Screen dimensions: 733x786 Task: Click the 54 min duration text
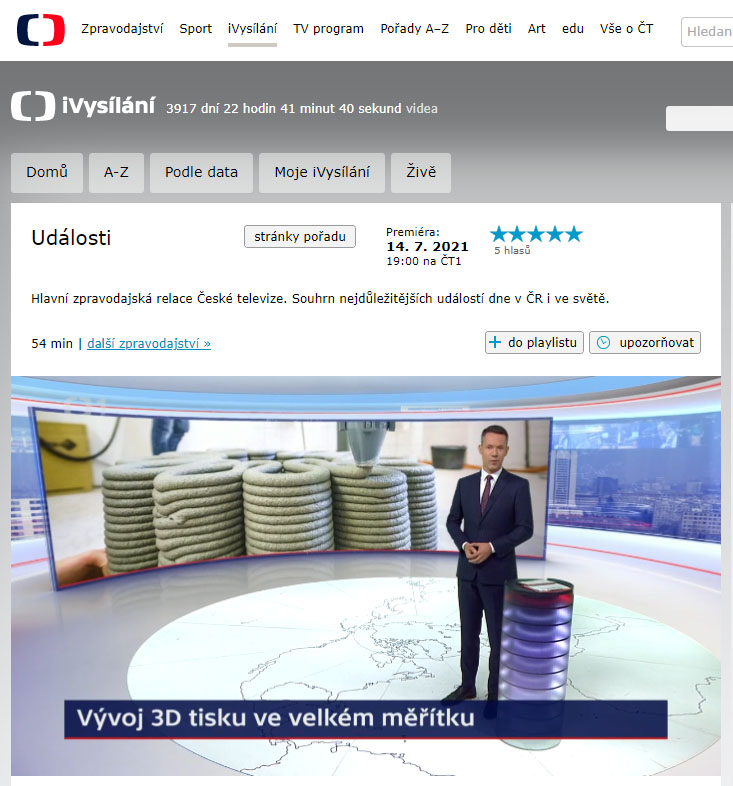52,343
